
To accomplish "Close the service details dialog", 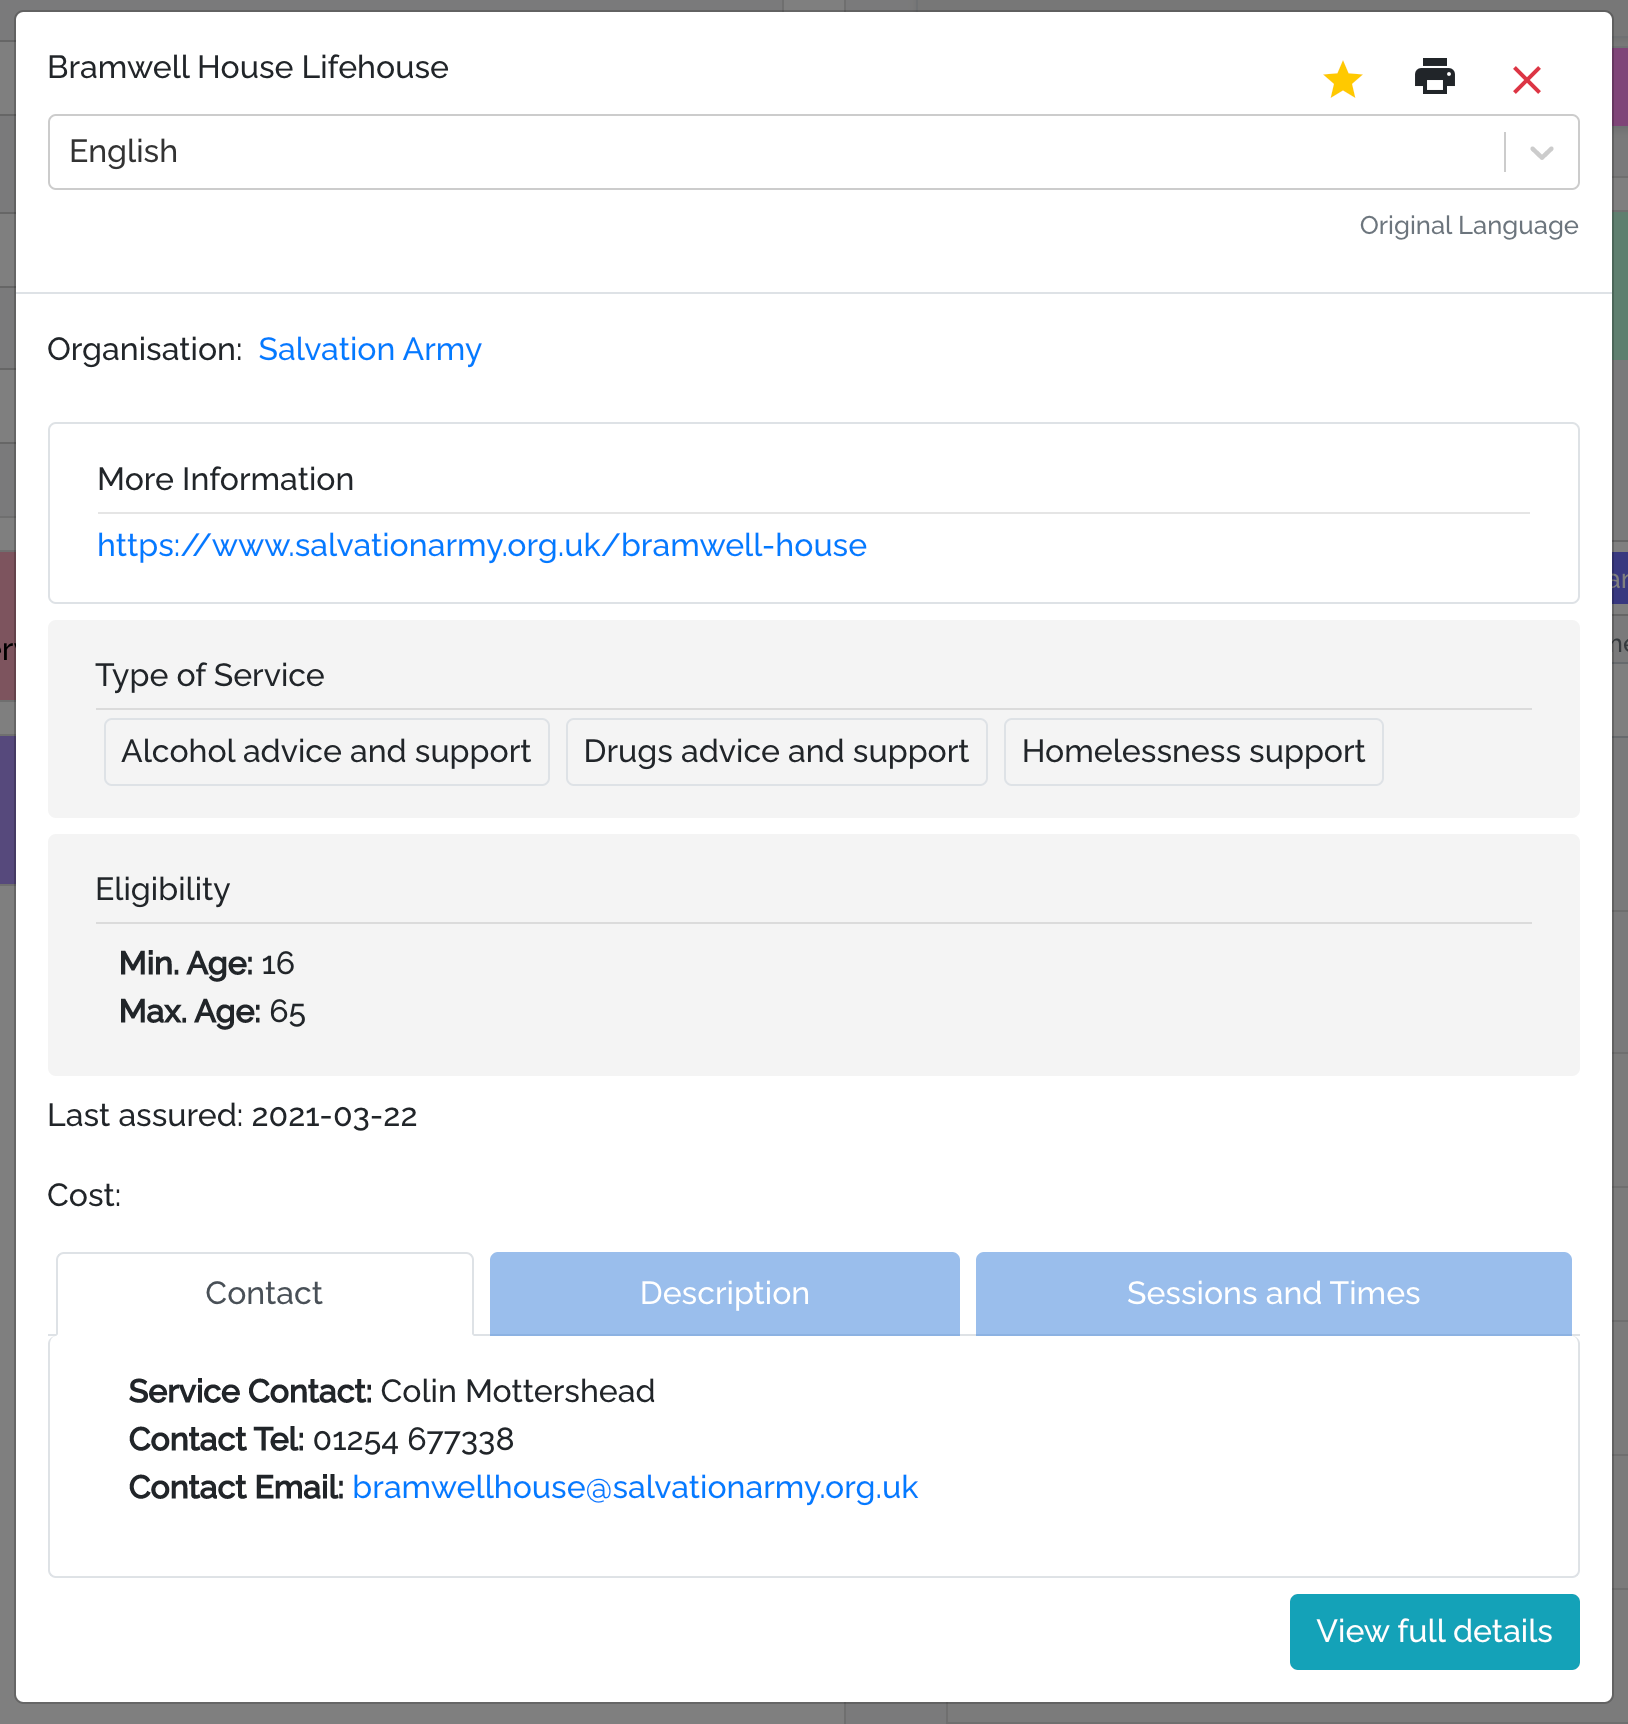I will coord(1527,79).
